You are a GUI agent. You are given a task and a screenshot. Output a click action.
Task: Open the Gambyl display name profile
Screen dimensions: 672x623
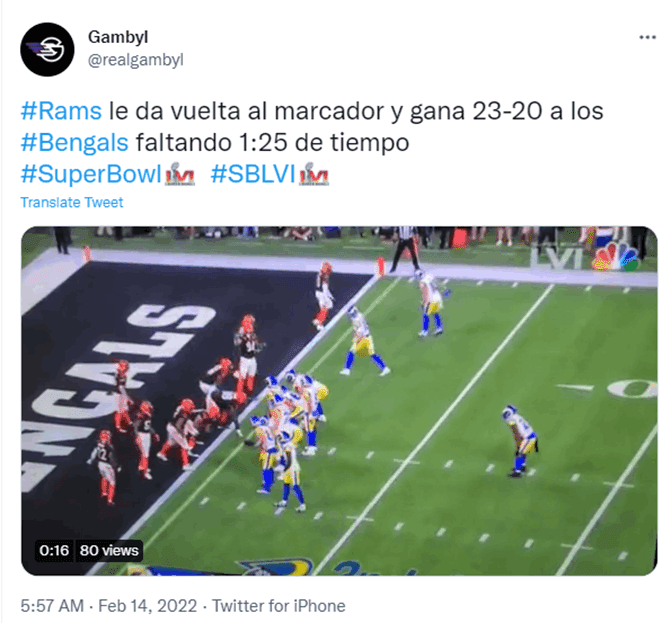click(x=118, y=37)
